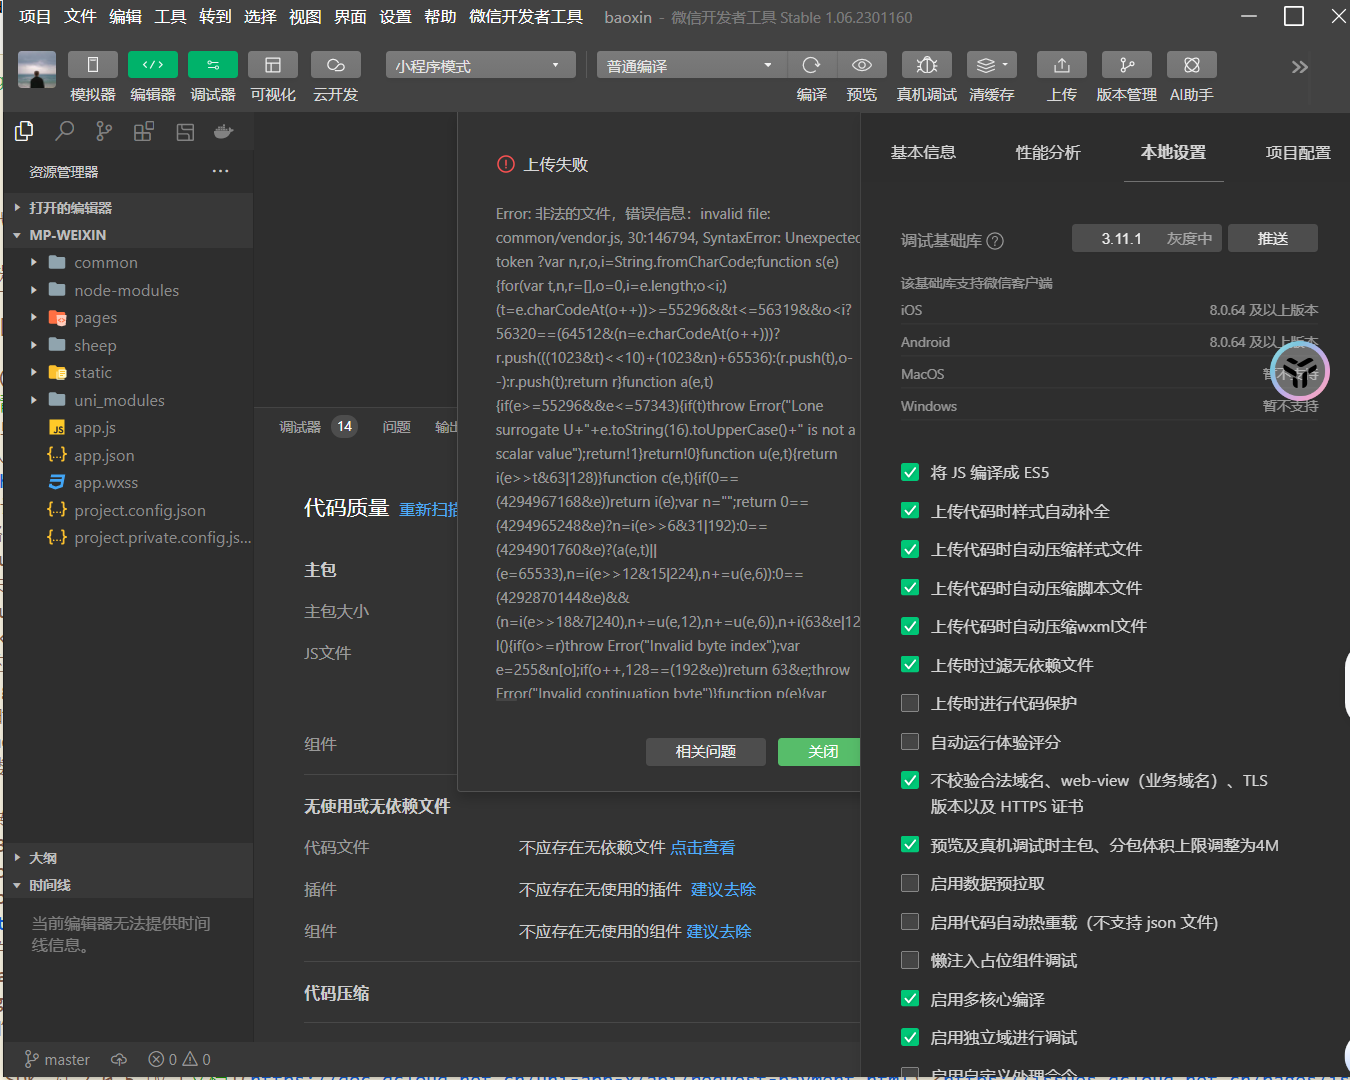
Task: Click the upload (上传) icon
Action: pos(1062,65)
